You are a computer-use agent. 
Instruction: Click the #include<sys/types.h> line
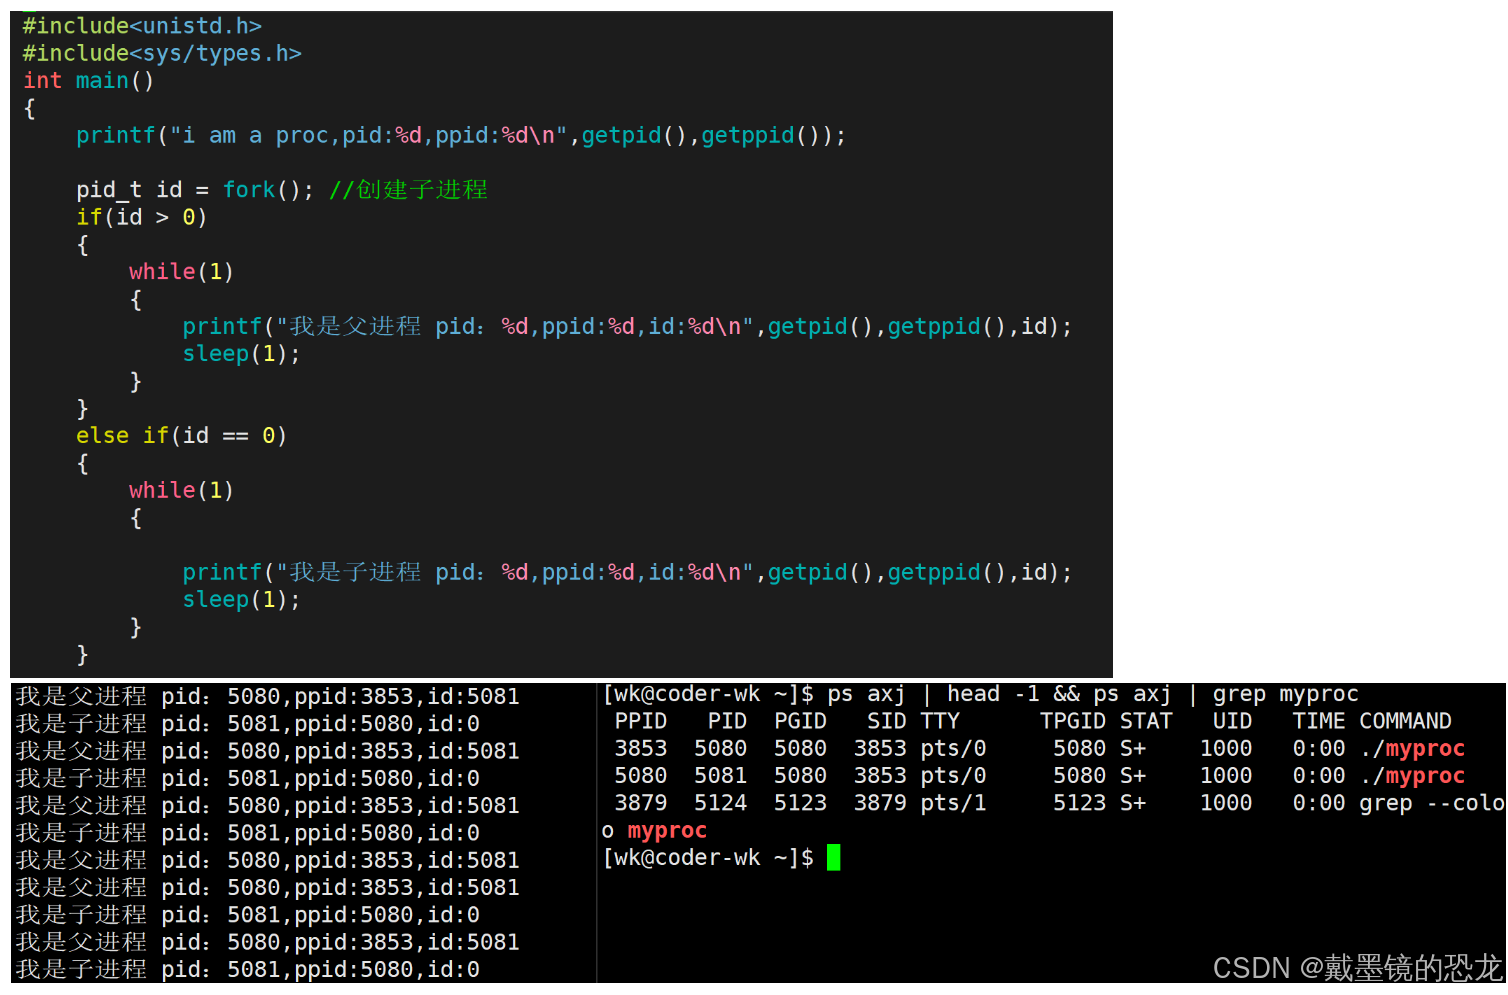(162, 53)
